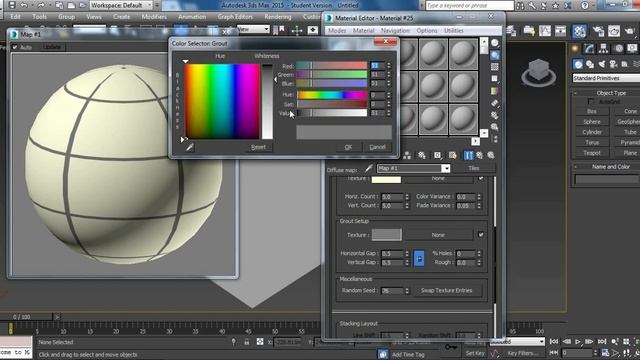Open Graph Editors menu
Image resolution: width=640 pixels, height=360 pixels.
[x=235, y=17]
